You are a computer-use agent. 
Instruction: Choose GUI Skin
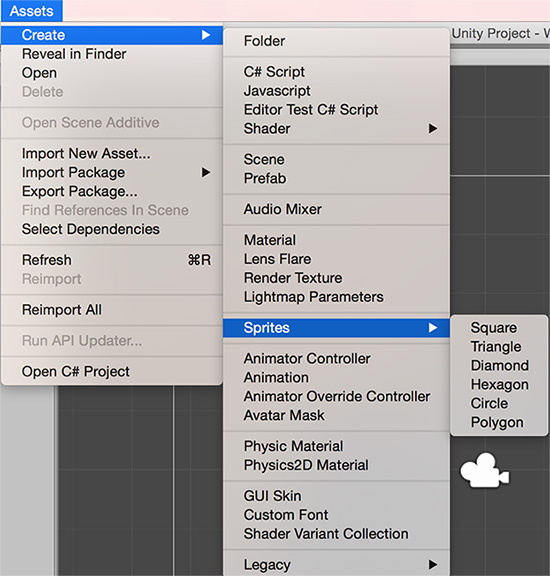pos(336,496)
